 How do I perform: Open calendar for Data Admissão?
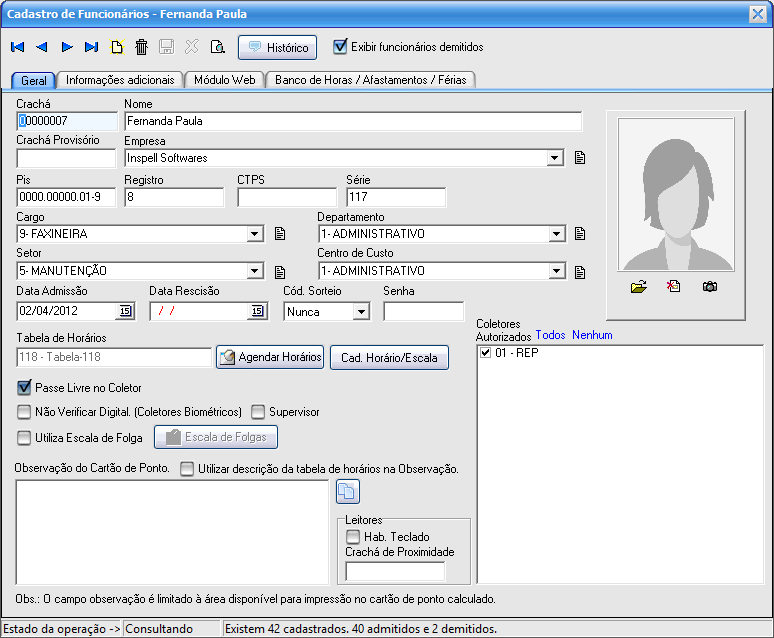click(x=125, y=311)
